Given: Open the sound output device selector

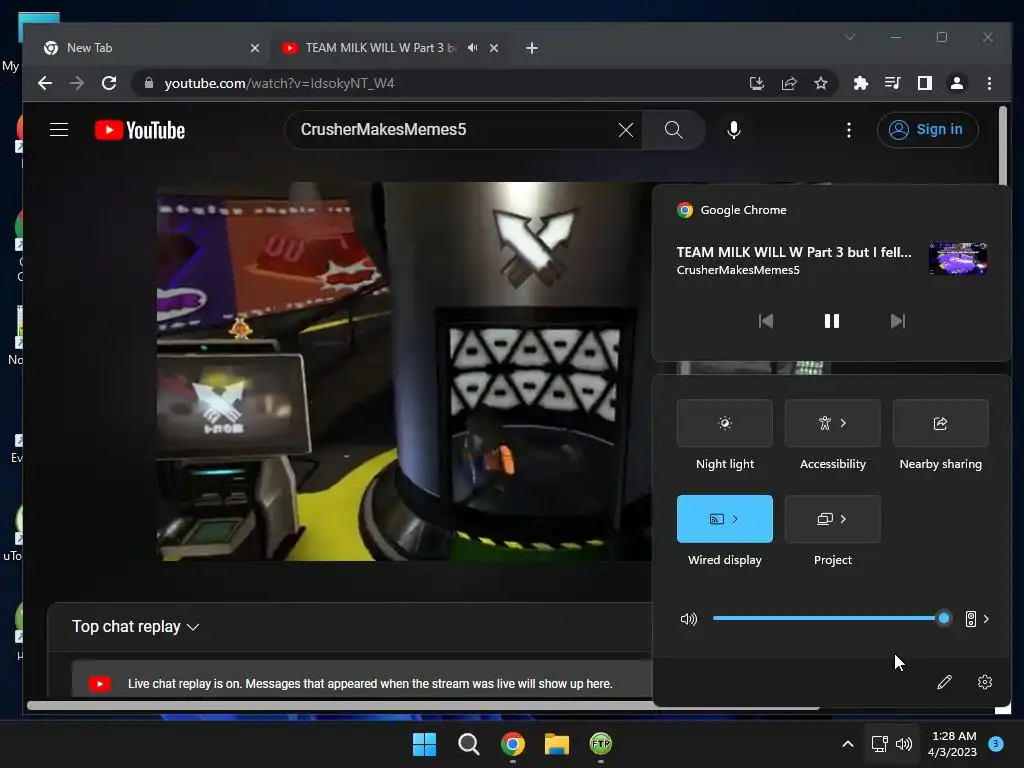Looking at the screenshot, I should pos(977,618).
